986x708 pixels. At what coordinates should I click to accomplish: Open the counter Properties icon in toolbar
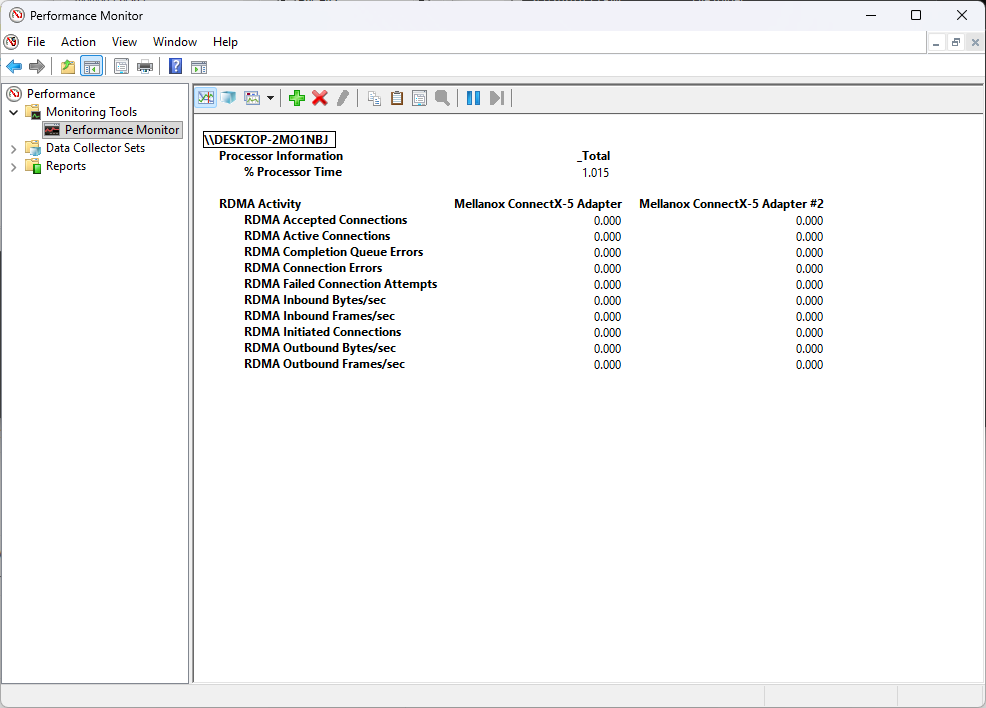click(419, 98)
